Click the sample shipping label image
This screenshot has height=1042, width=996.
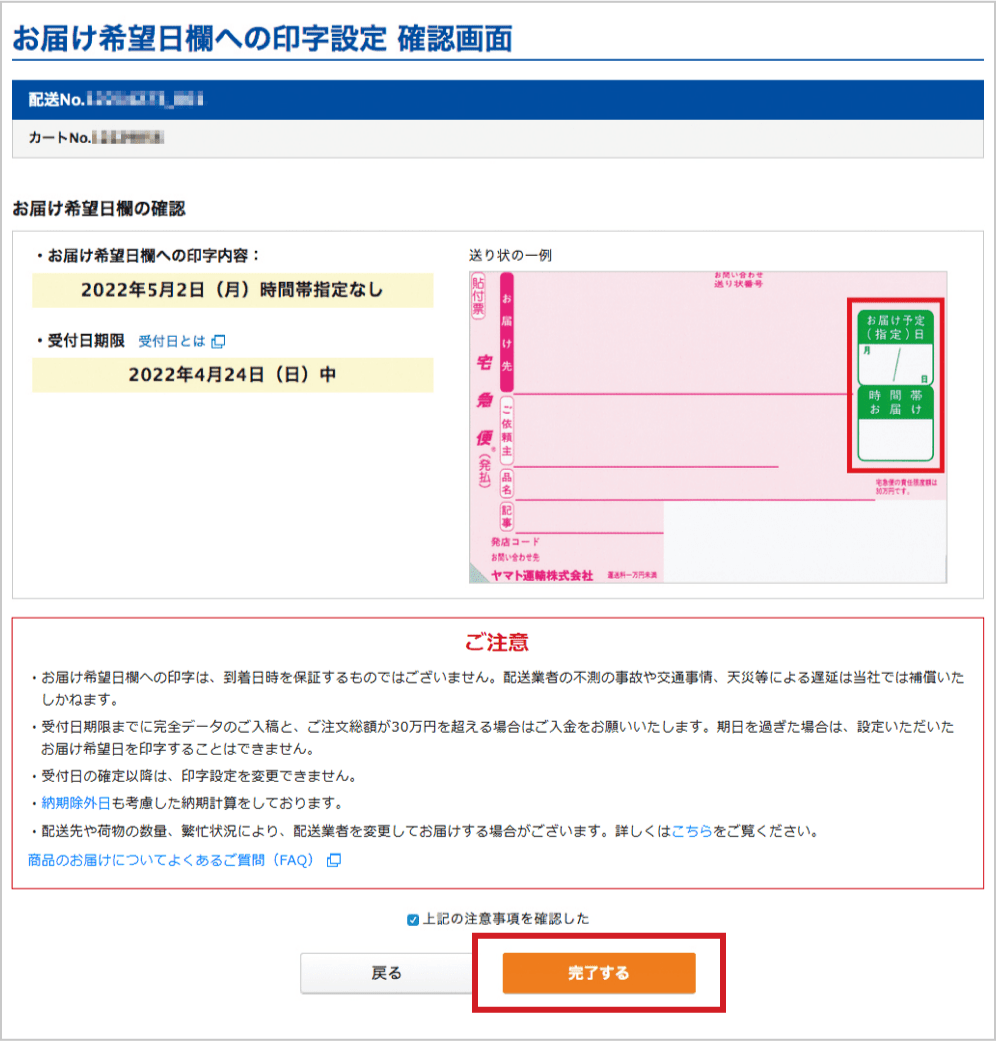click(708, 427)
